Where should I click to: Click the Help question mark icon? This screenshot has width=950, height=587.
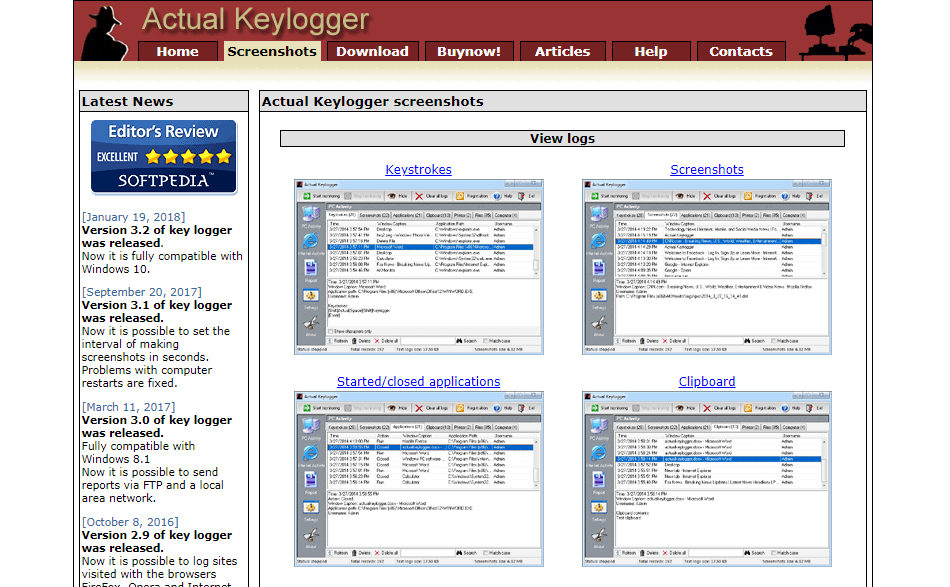click(496, 195)
